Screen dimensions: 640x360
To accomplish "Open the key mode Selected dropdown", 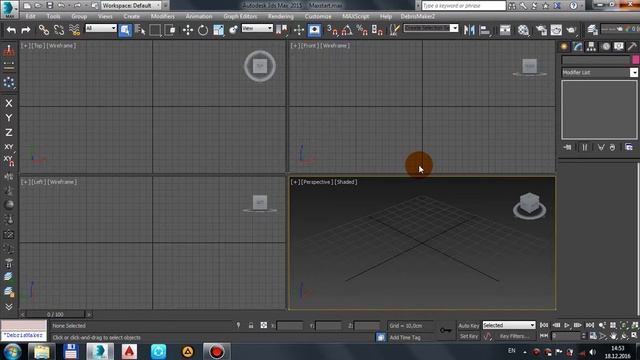I will [509, 325].
